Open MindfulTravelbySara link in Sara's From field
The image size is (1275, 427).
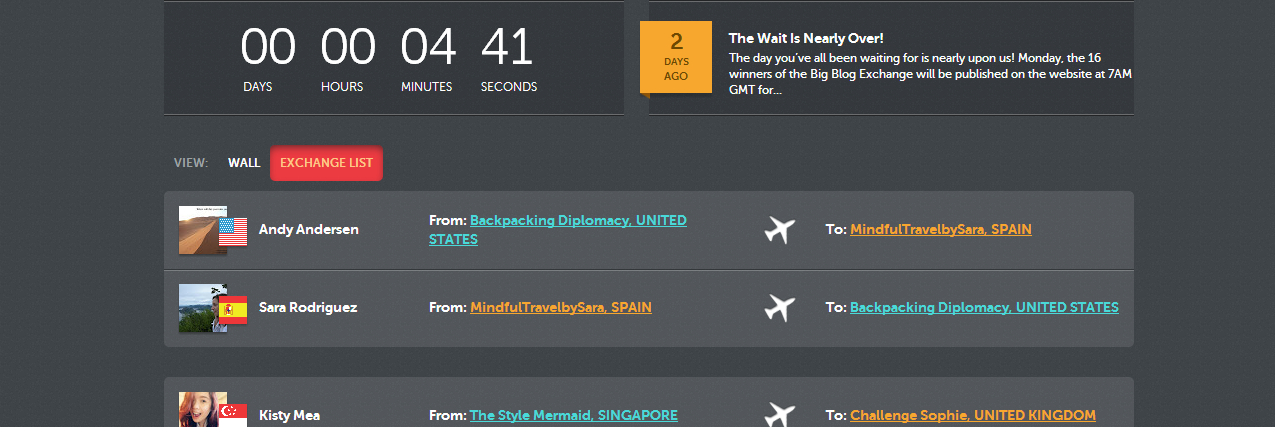[560, 307]
